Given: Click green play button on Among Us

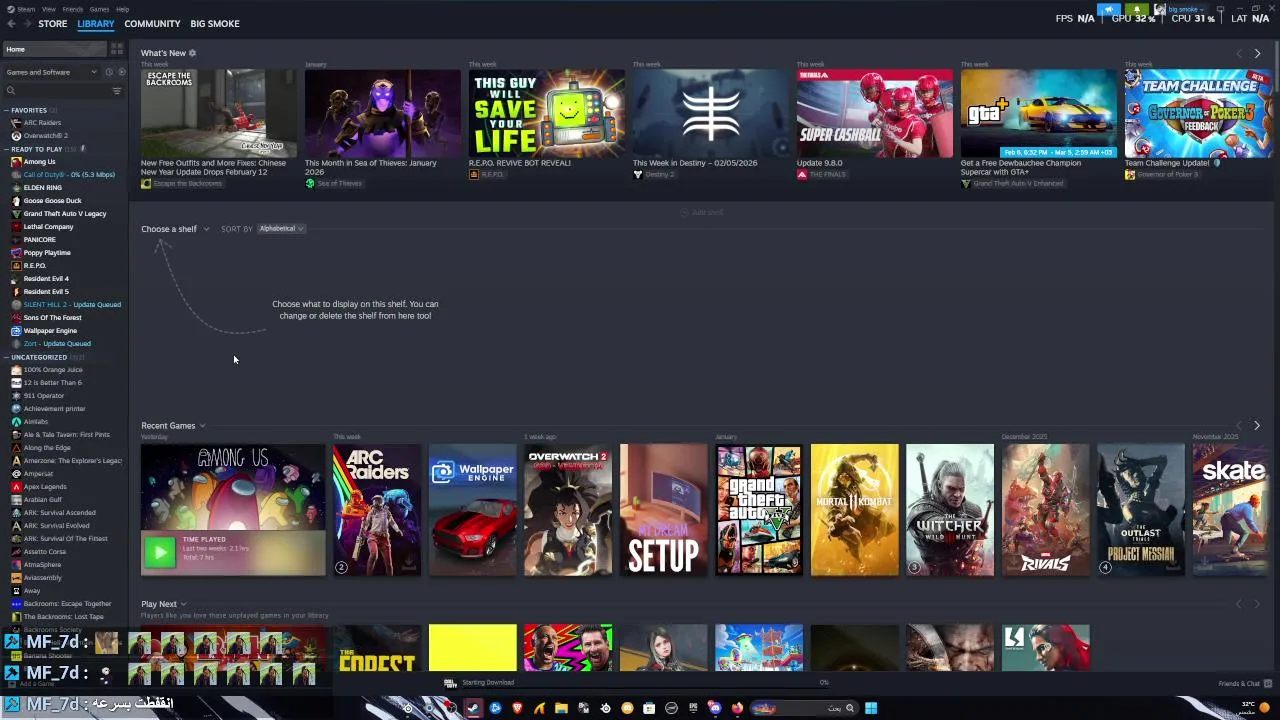Looking at the screenshot, I should tap(160, 552).
